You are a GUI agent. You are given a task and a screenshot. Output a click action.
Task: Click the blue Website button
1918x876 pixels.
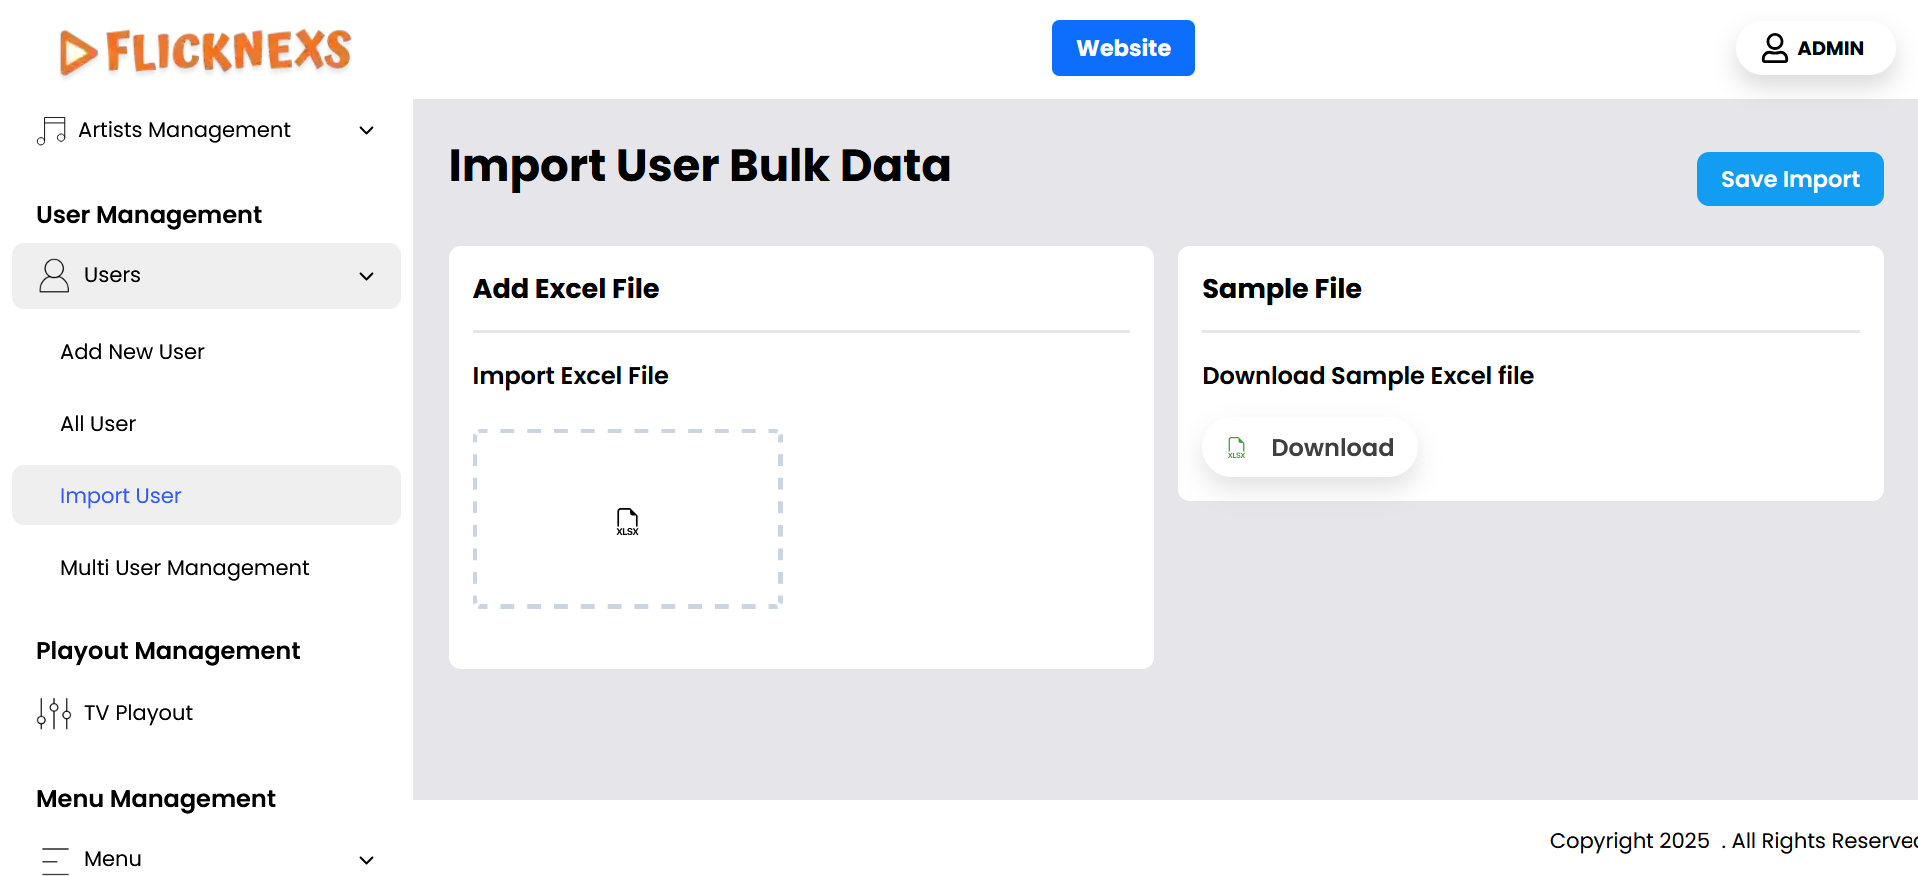coord(1123,48)
